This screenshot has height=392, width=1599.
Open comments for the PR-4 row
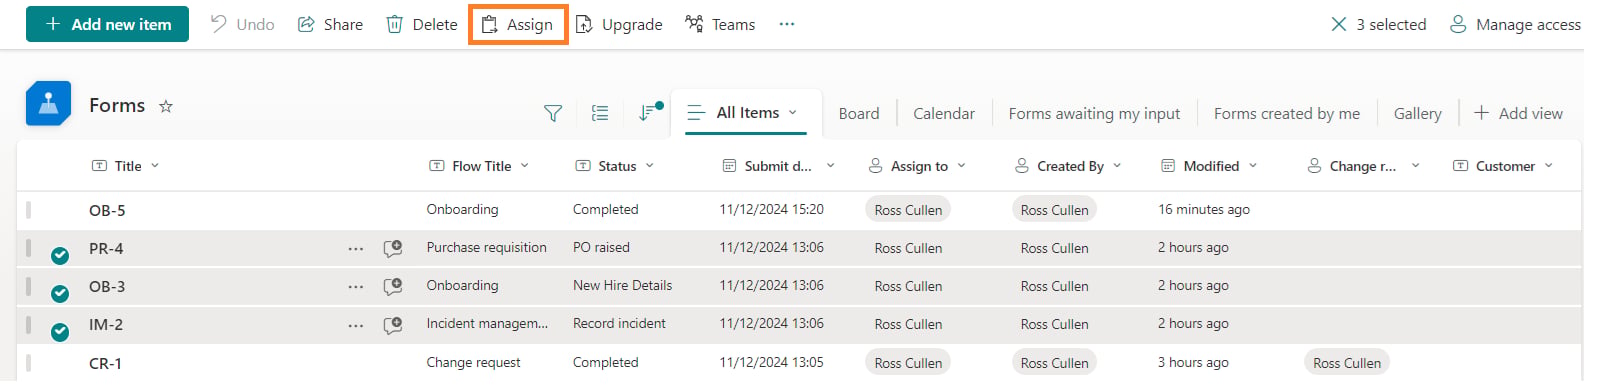pos(393,248)
